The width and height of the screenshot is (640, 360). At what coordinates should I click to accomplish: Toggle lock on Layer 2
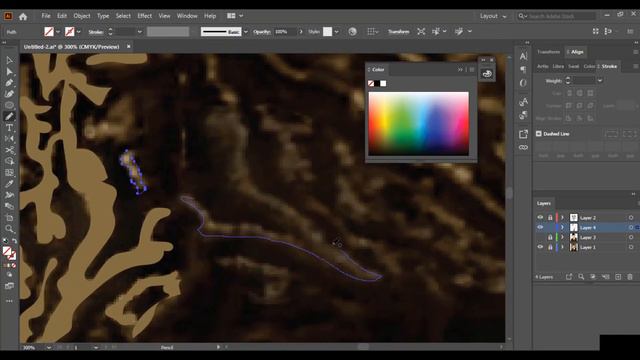click(x=550, y=218)
